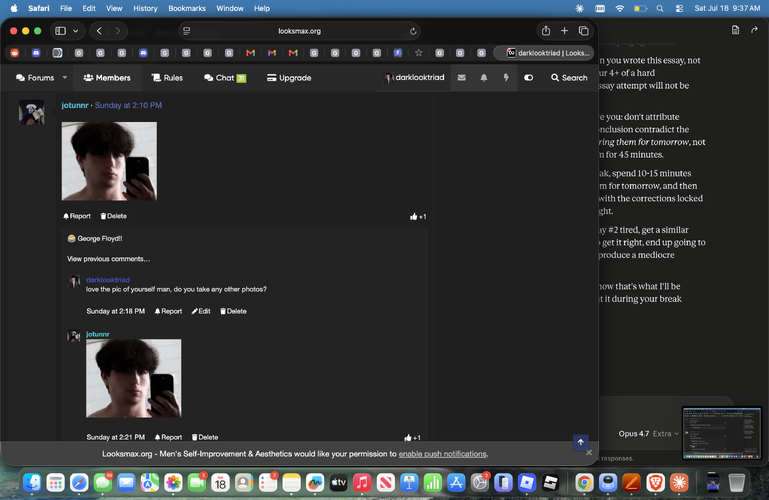Open the History menu
The image size is (769, 500).
(x=145, y=8)
